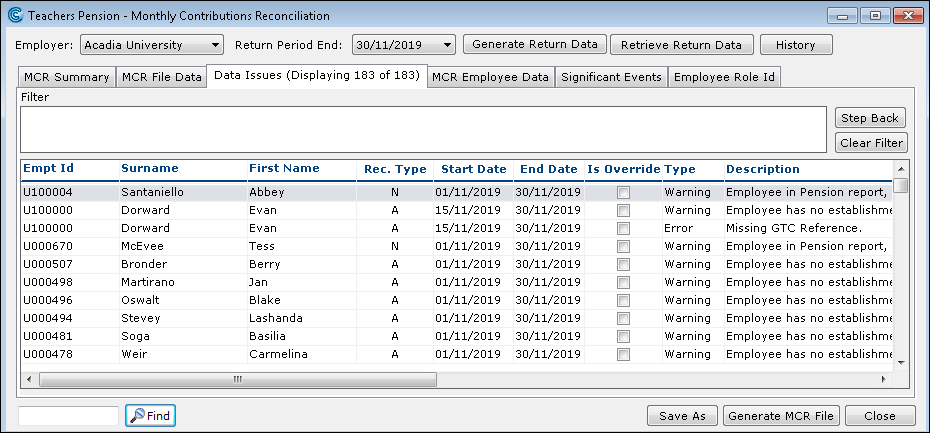Viewport: 930px width, 433px height.
Task: Toggle Is Override checkbox for Bronder row
Action: tap(623, 265)
